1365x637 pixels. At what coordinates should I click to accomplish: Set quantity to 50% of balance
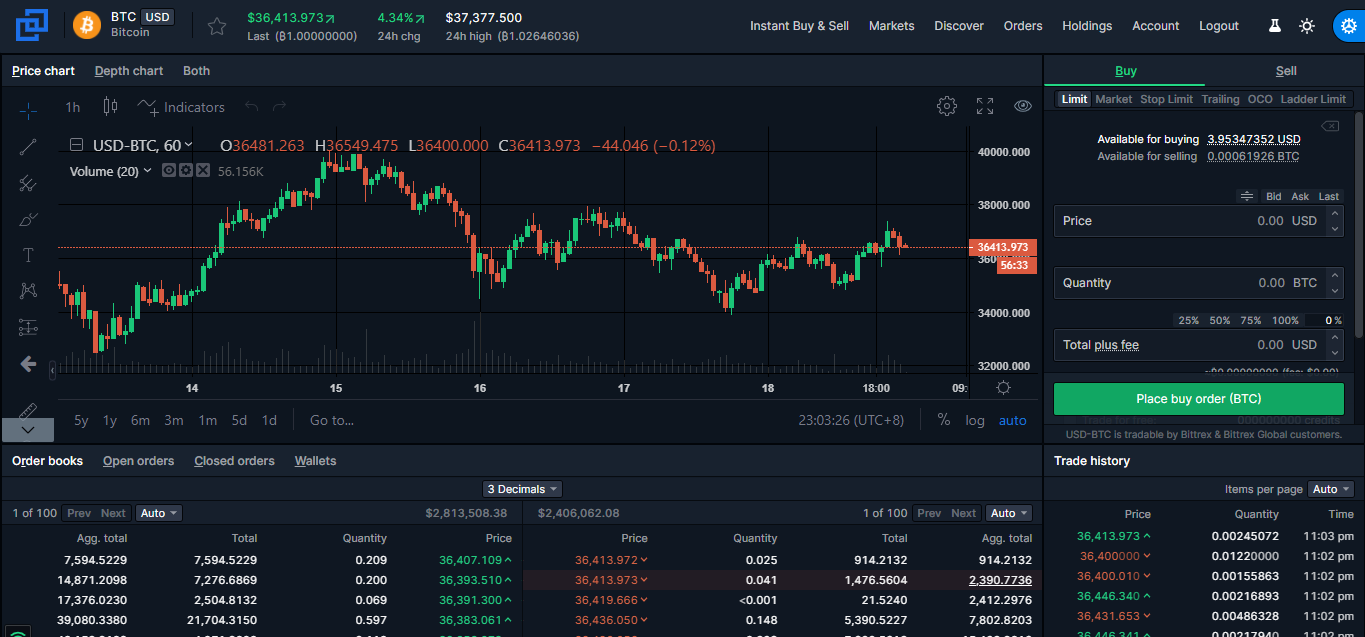click(x=1219, y=320)
